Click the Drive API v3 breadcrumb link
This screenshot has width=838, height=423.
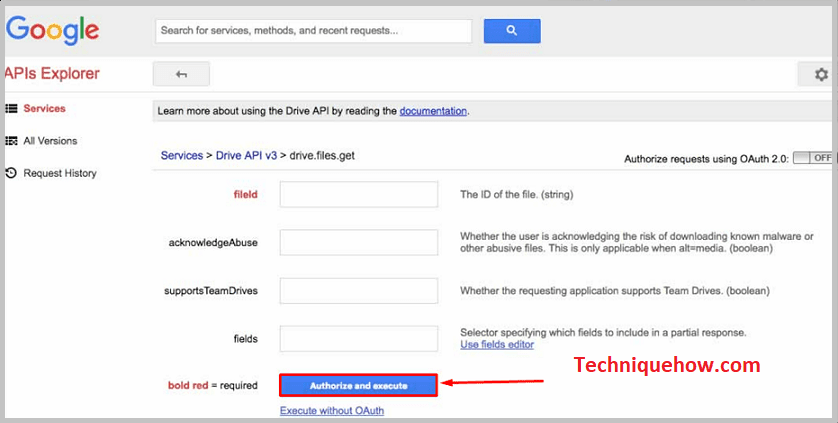click(x=246, y=156)
